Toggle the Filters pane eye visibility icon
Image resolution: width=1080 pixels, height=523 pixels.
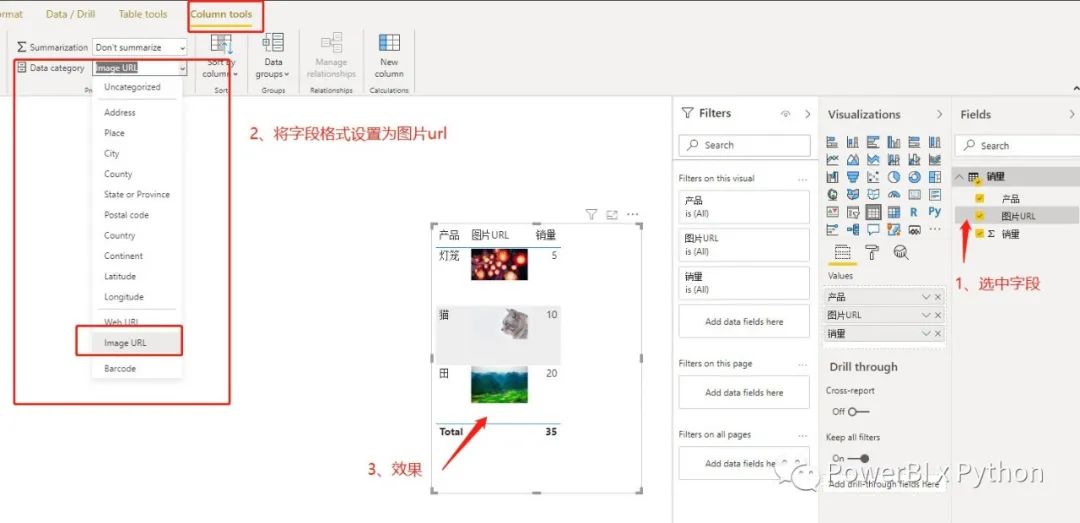785,114
